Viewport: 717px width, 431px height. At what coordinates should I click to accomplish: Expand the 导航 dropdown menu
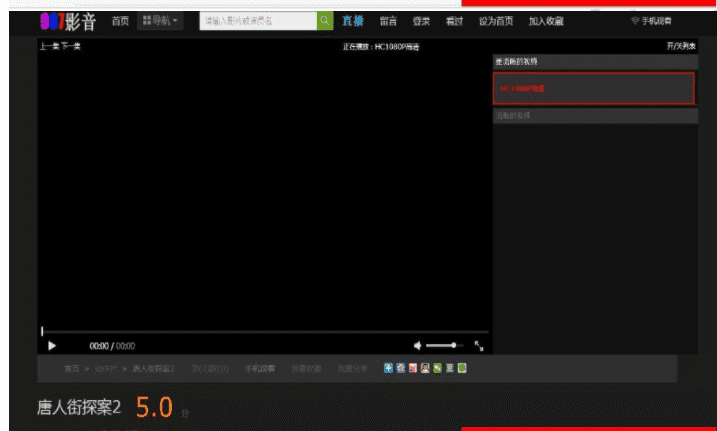[161, 20]
